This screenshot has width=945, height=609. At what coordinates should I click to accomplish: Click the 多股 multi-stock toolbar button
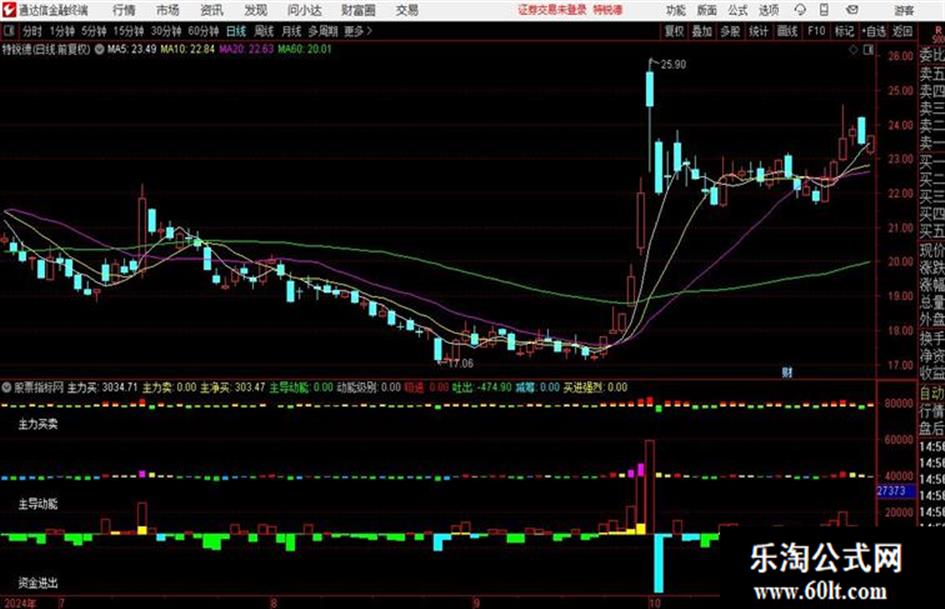(730, 31)
